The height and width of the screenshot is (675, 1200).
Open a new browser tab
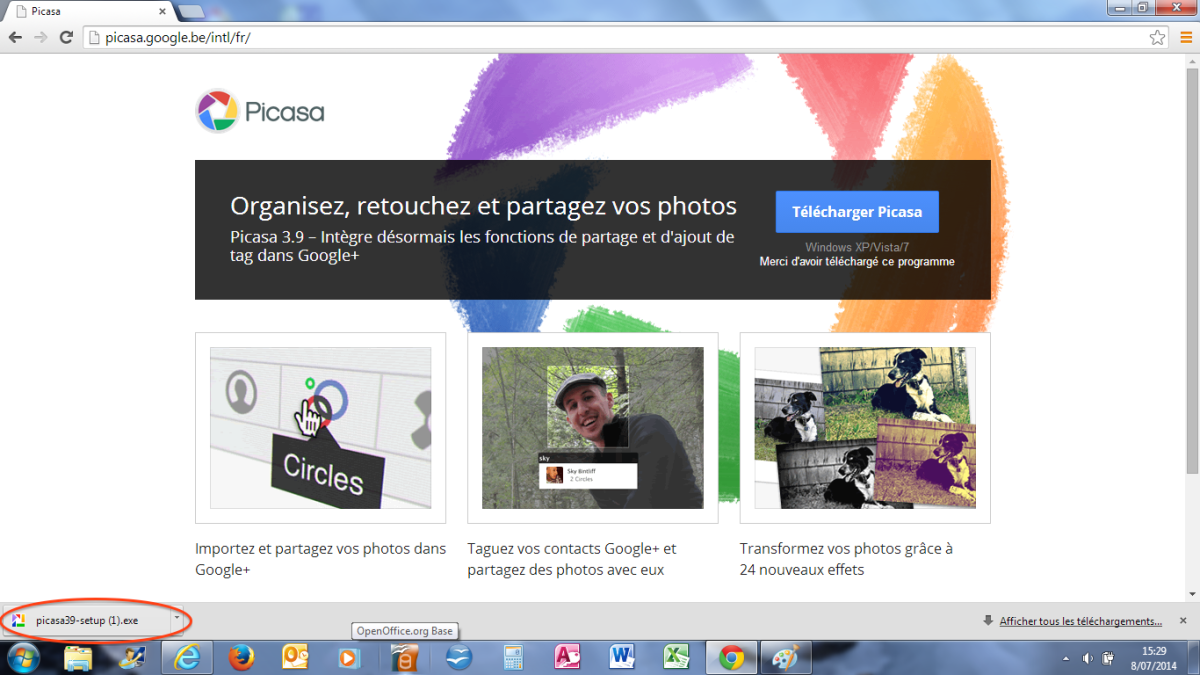(190, 11)
